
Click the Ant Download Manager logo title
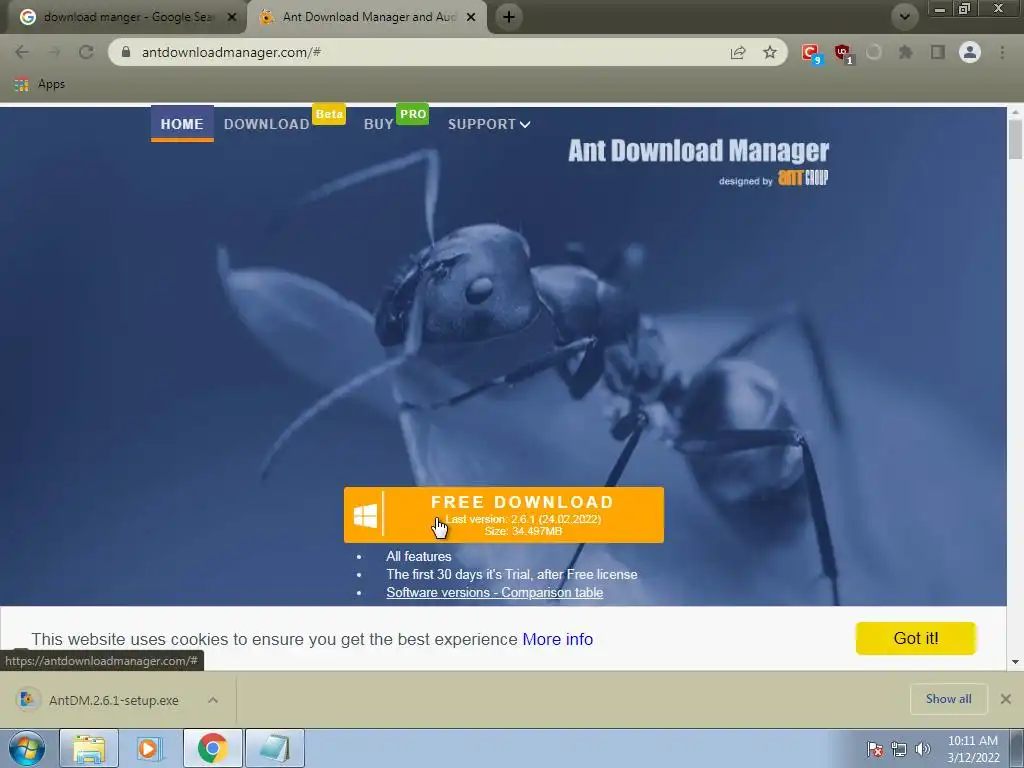pyautogui.click(x=698, y=150)
